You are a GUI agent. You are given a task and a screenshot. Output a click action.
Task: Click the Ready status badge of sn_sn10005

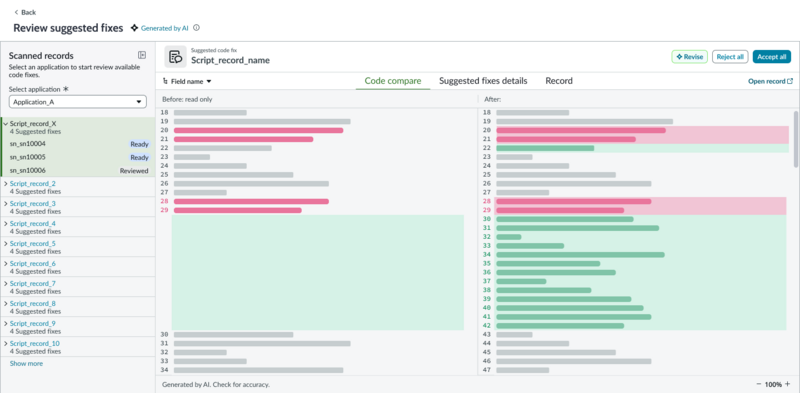[x=139, y=157]
